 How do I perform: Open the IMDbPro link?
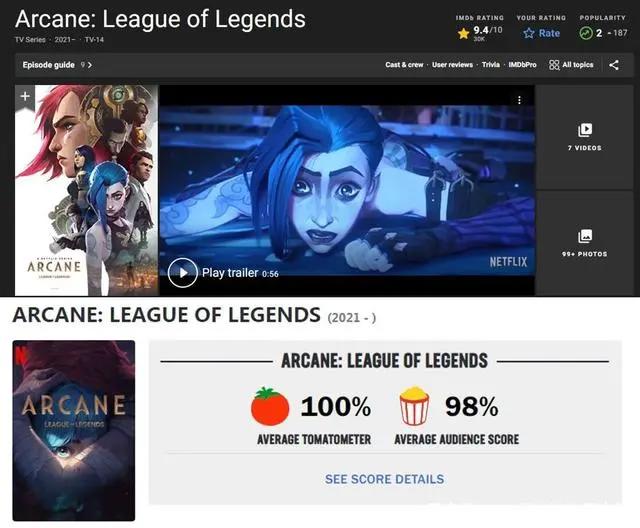[522, 64]
